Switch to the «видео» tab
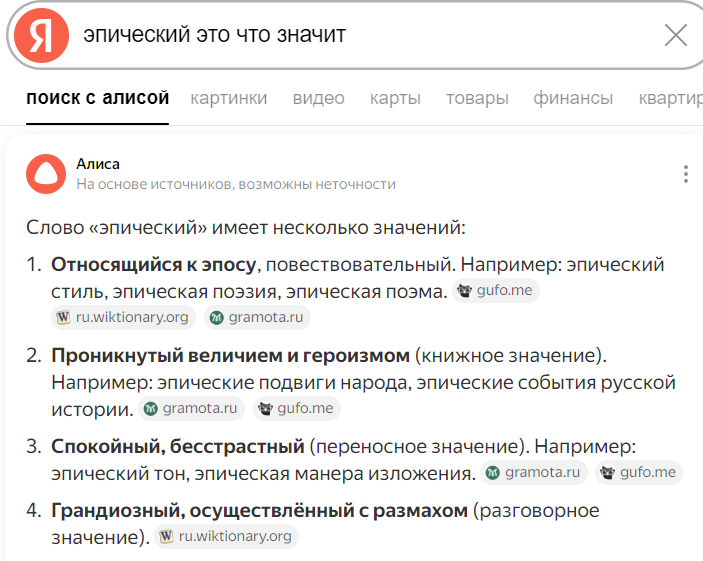Screen dimensions: 703x561 tap(319, 98)
